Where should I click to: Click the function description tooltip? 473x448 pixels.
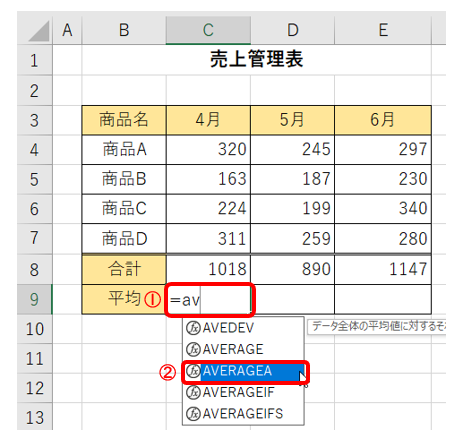pyautogui.click(x=376, y=327)
